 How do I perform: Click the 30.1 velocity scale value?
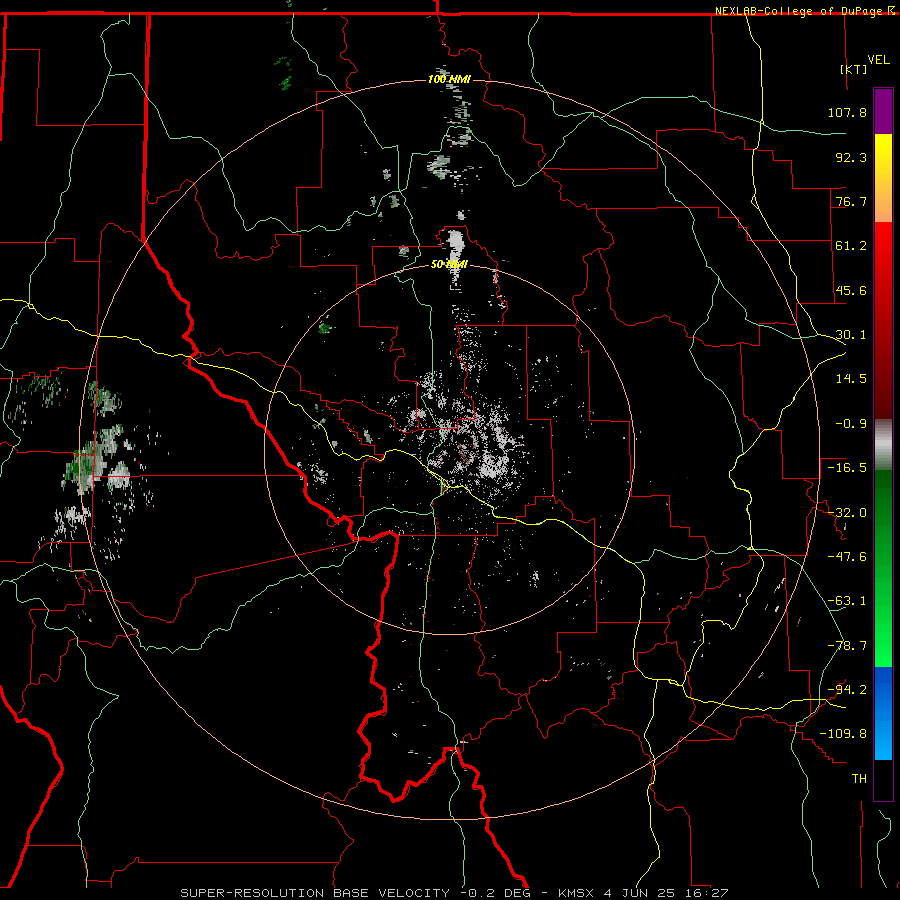click(851, 335)
